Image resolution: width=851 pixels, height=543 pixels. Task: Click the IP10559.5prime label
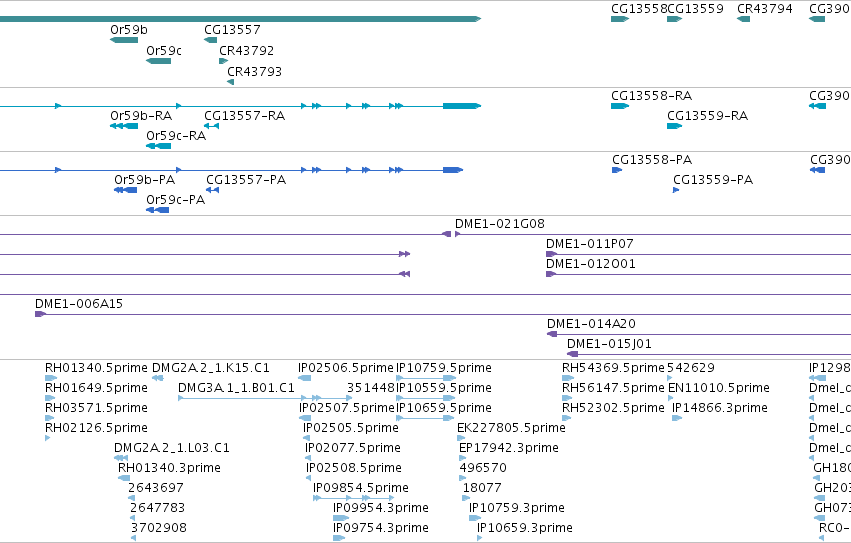[444, 388]
